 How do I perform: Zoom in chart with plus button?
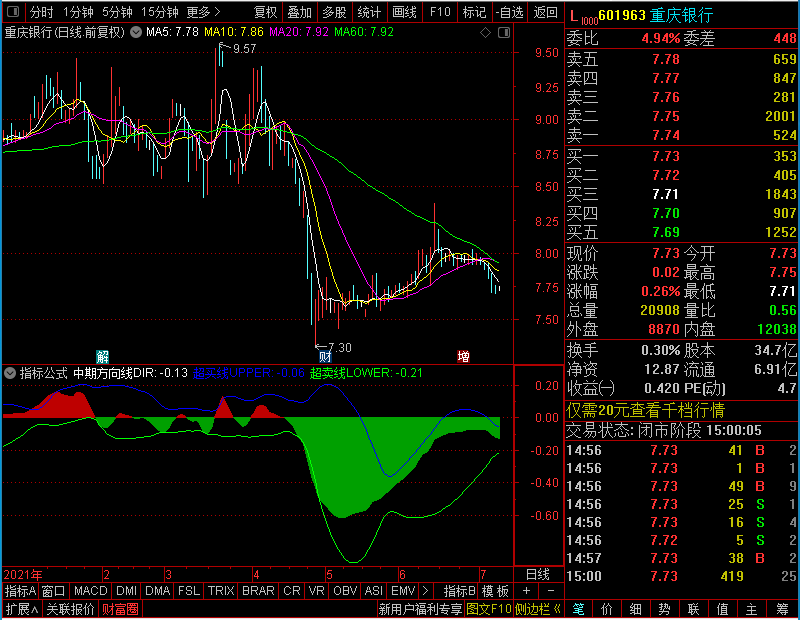click(x=527, y=590)
